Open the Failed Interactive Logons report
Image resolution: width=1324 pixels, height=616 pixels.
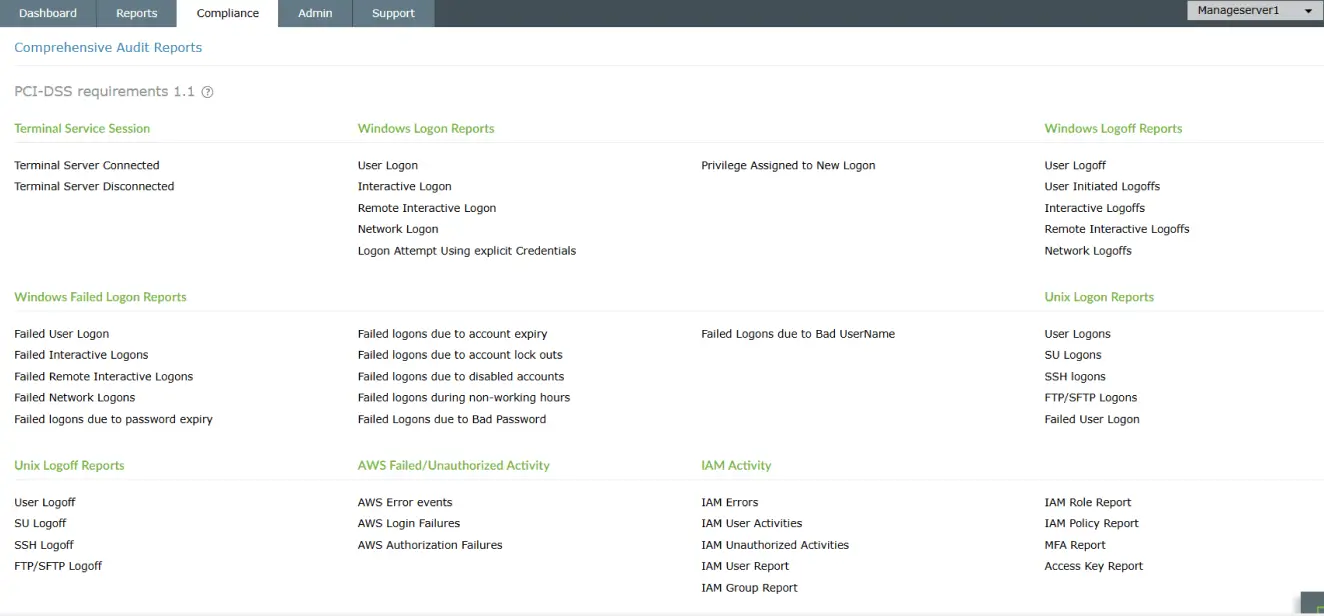point(81,354)
